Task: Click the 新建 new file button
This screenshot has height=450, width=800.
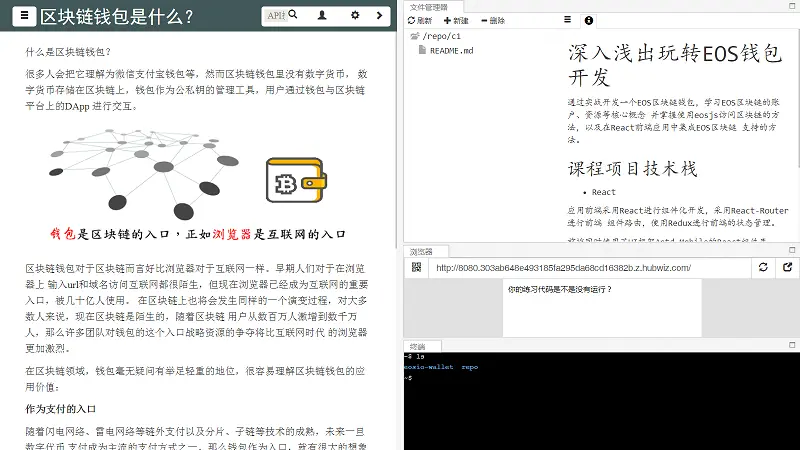Action: [x=456, y=20]
